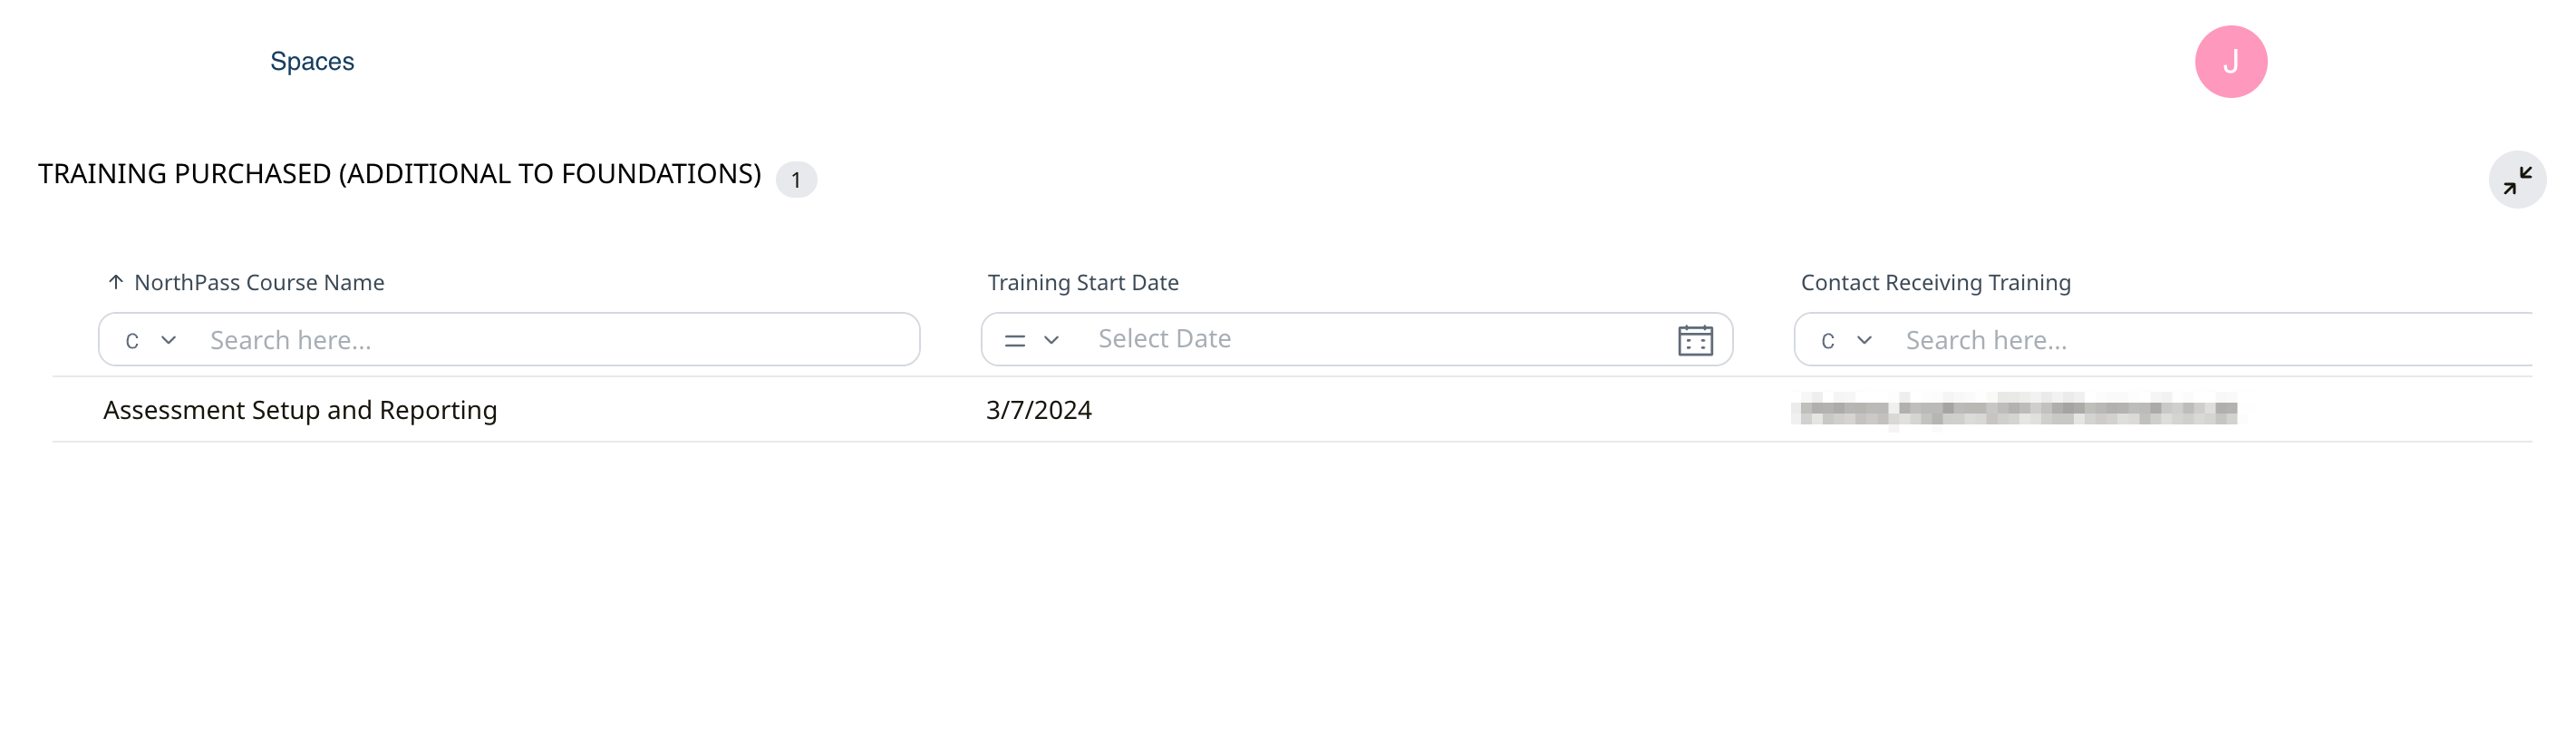
Task: Click the equals sign in date filter
Action: [1014, 340]
